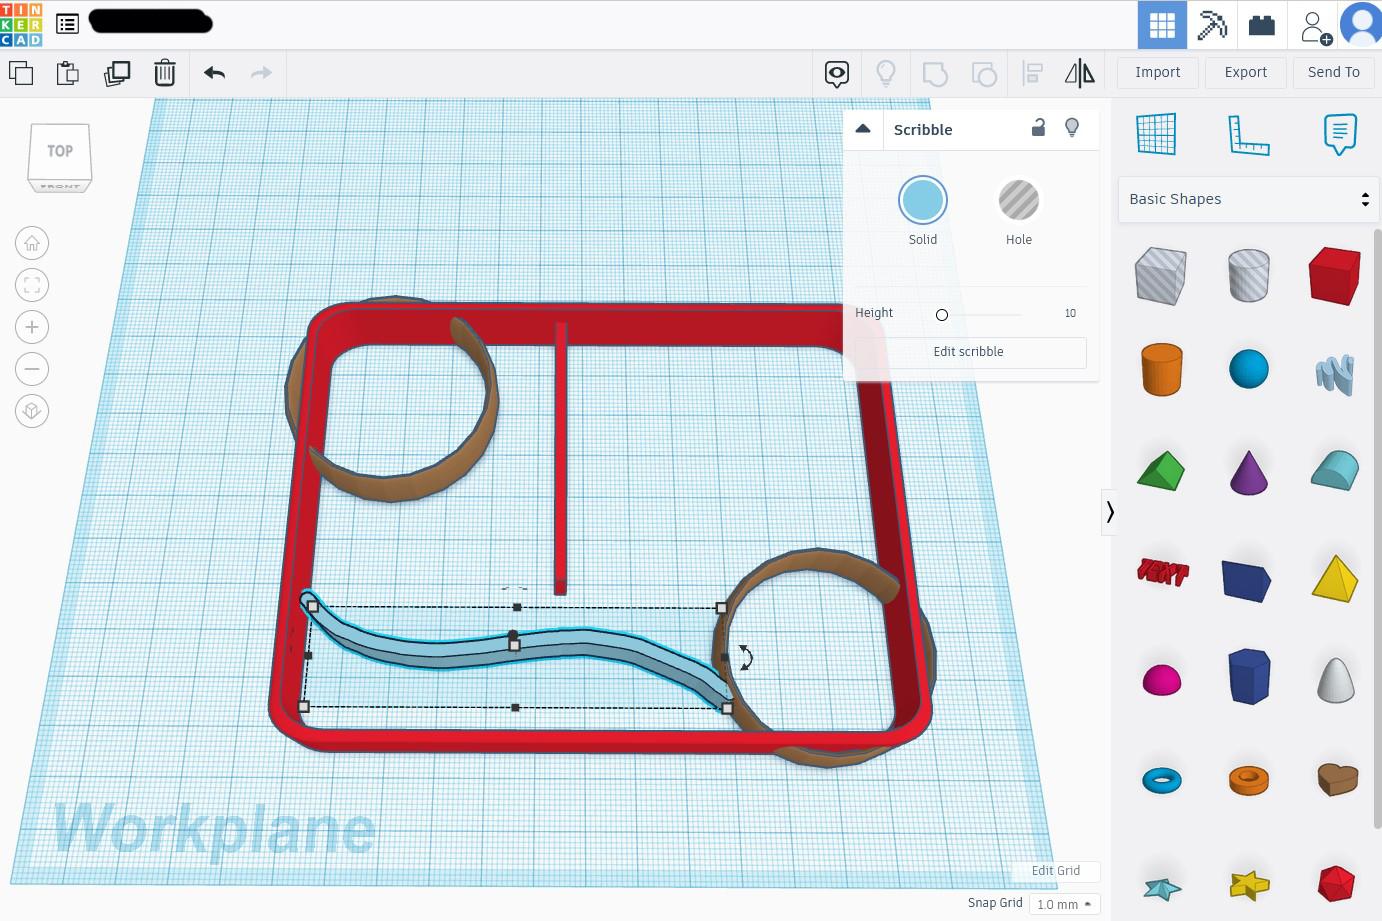
Task: Open the user profile avatar
Action: tap(1361, 25)
